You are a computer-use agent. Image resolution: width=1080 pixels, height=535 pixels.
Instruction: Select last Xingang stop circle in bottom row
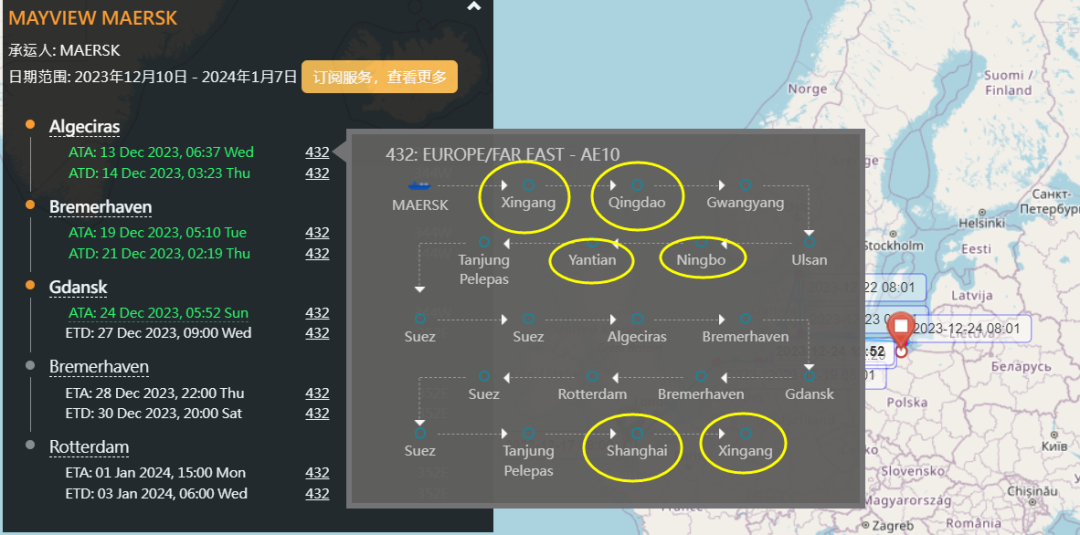[x=745, y=433]
